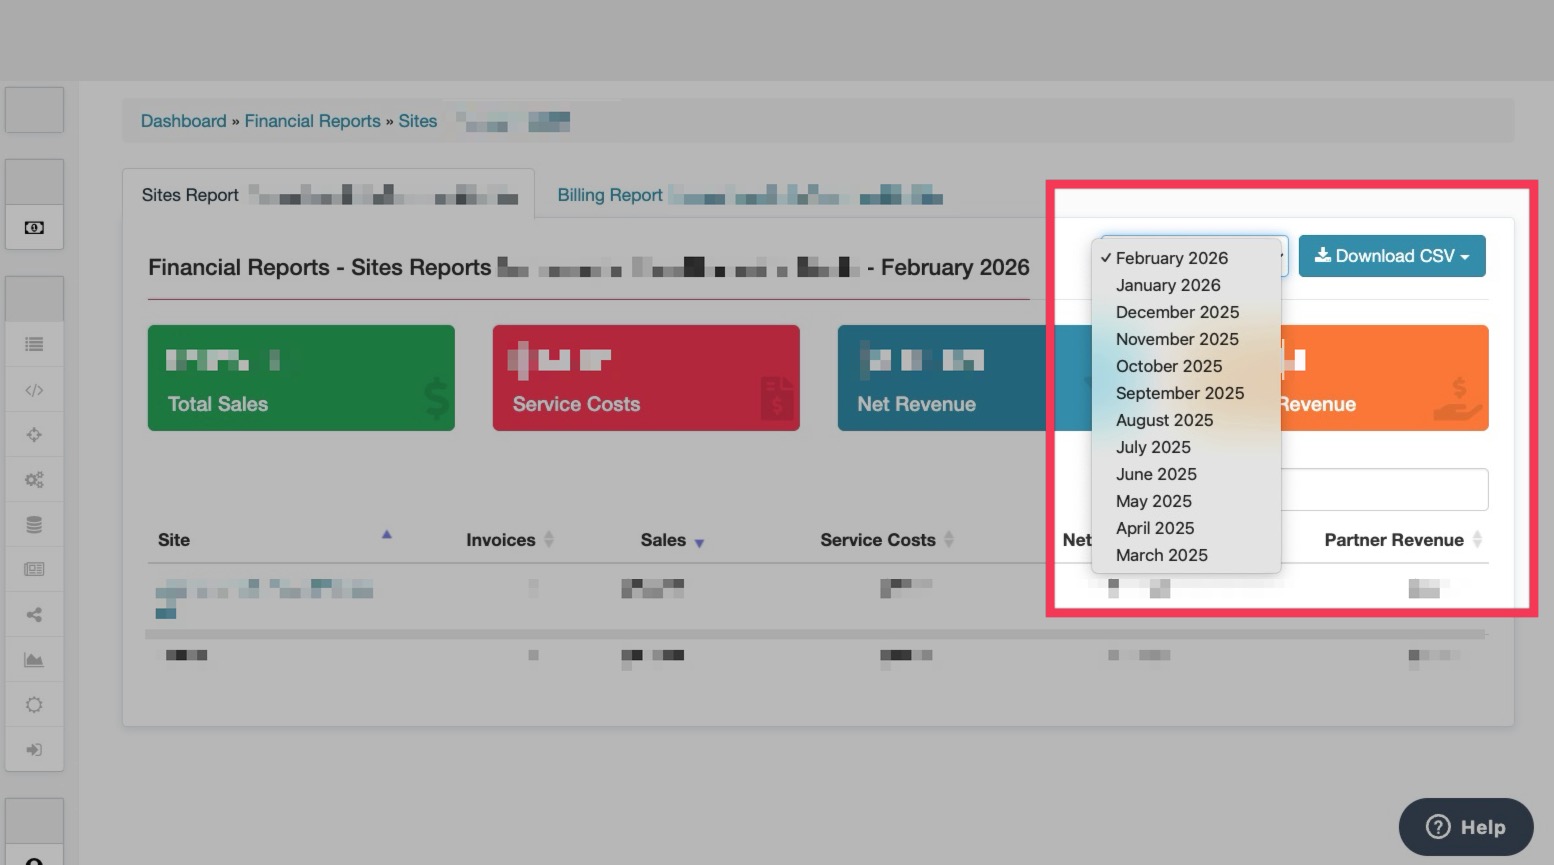The width and height of the screenshot is (1554, 865).
Task: Click the Partner Revenue column header
Action: tap(1394, 540)
